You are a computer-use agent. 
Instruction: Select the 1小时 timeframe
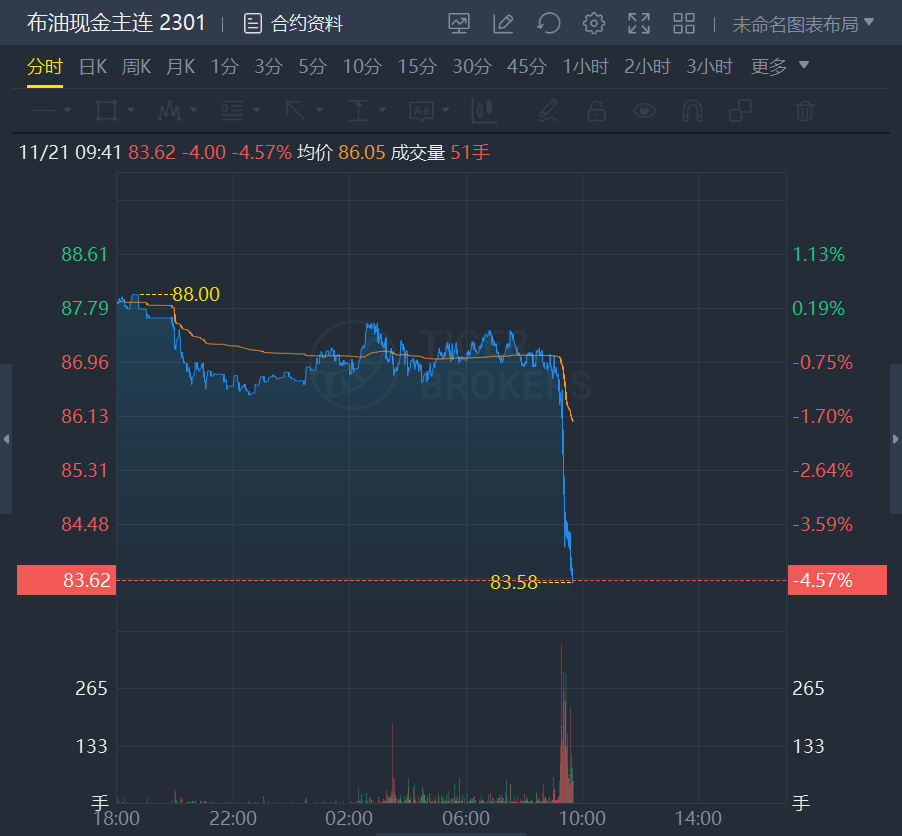point(585,67)
